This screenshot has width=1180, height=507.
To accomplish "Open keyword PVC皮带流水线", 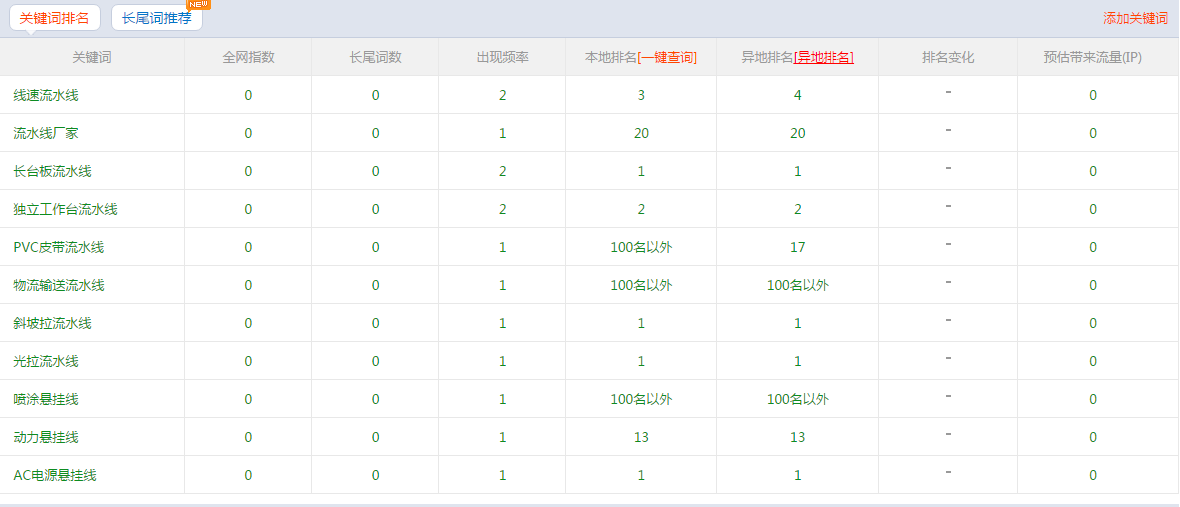I will coord(58,247).
